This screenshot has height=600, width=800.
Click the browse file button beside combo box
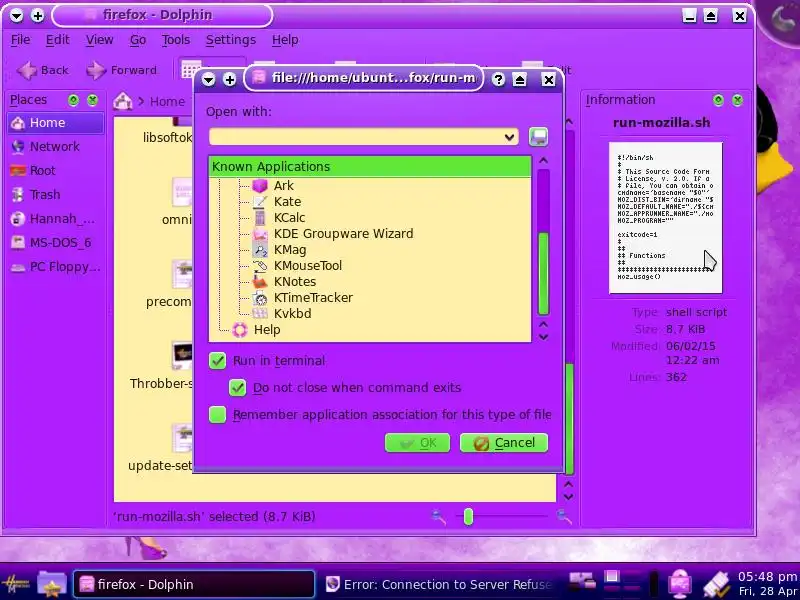tap(538, 137)
